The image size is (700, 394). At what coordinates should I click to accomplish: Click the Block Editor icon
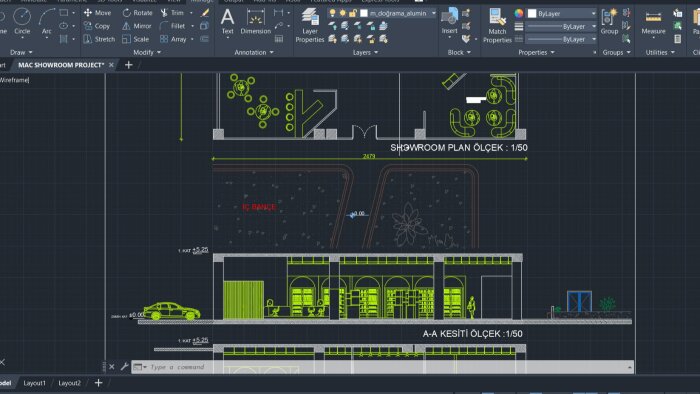[x=466, y=26]
